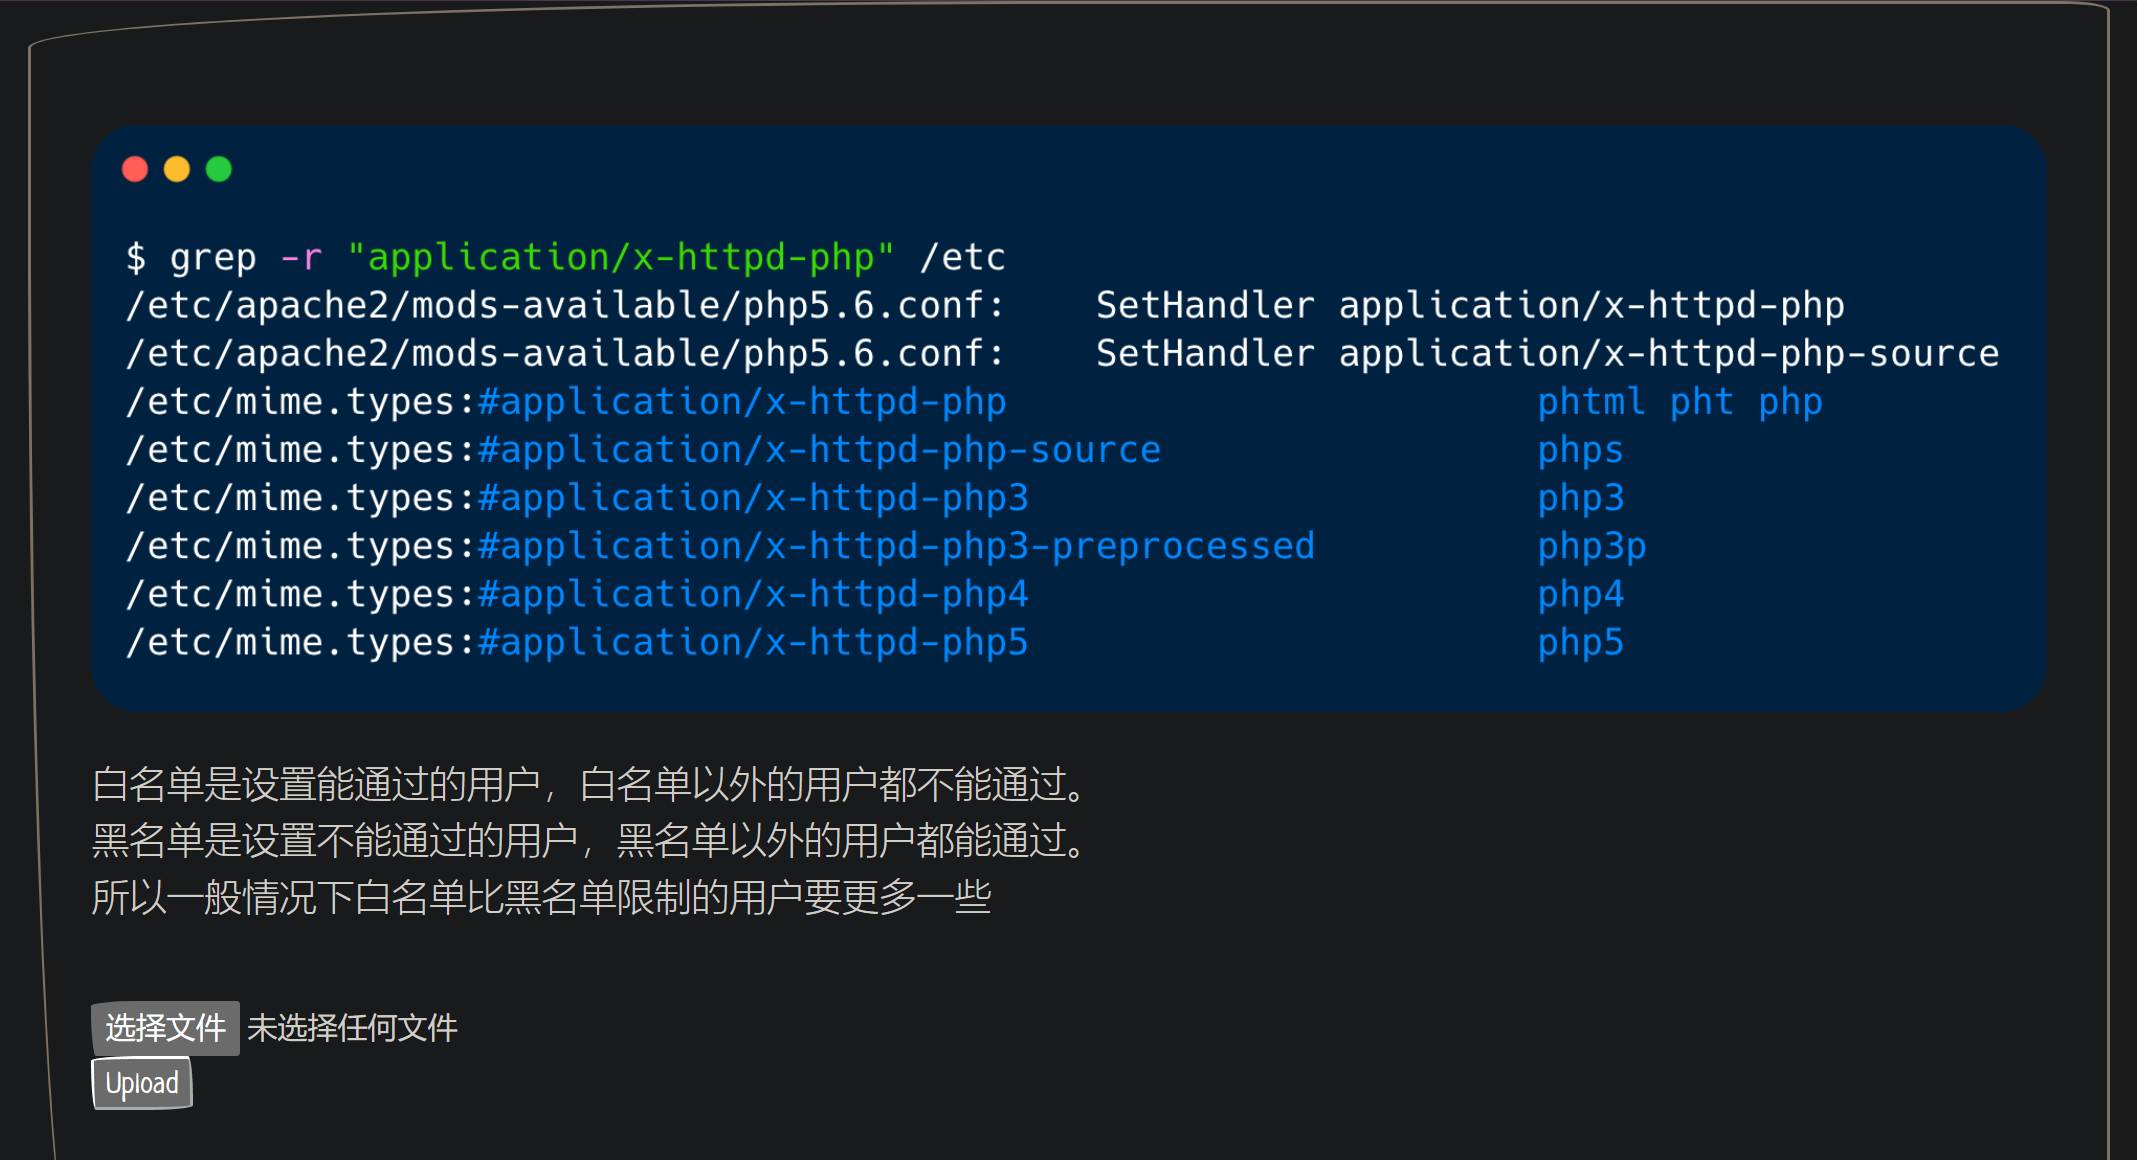Viewport: 2137px width, 1160px height.
Task: Click the green dot in the terminal header
Action: tap(219, 169)
